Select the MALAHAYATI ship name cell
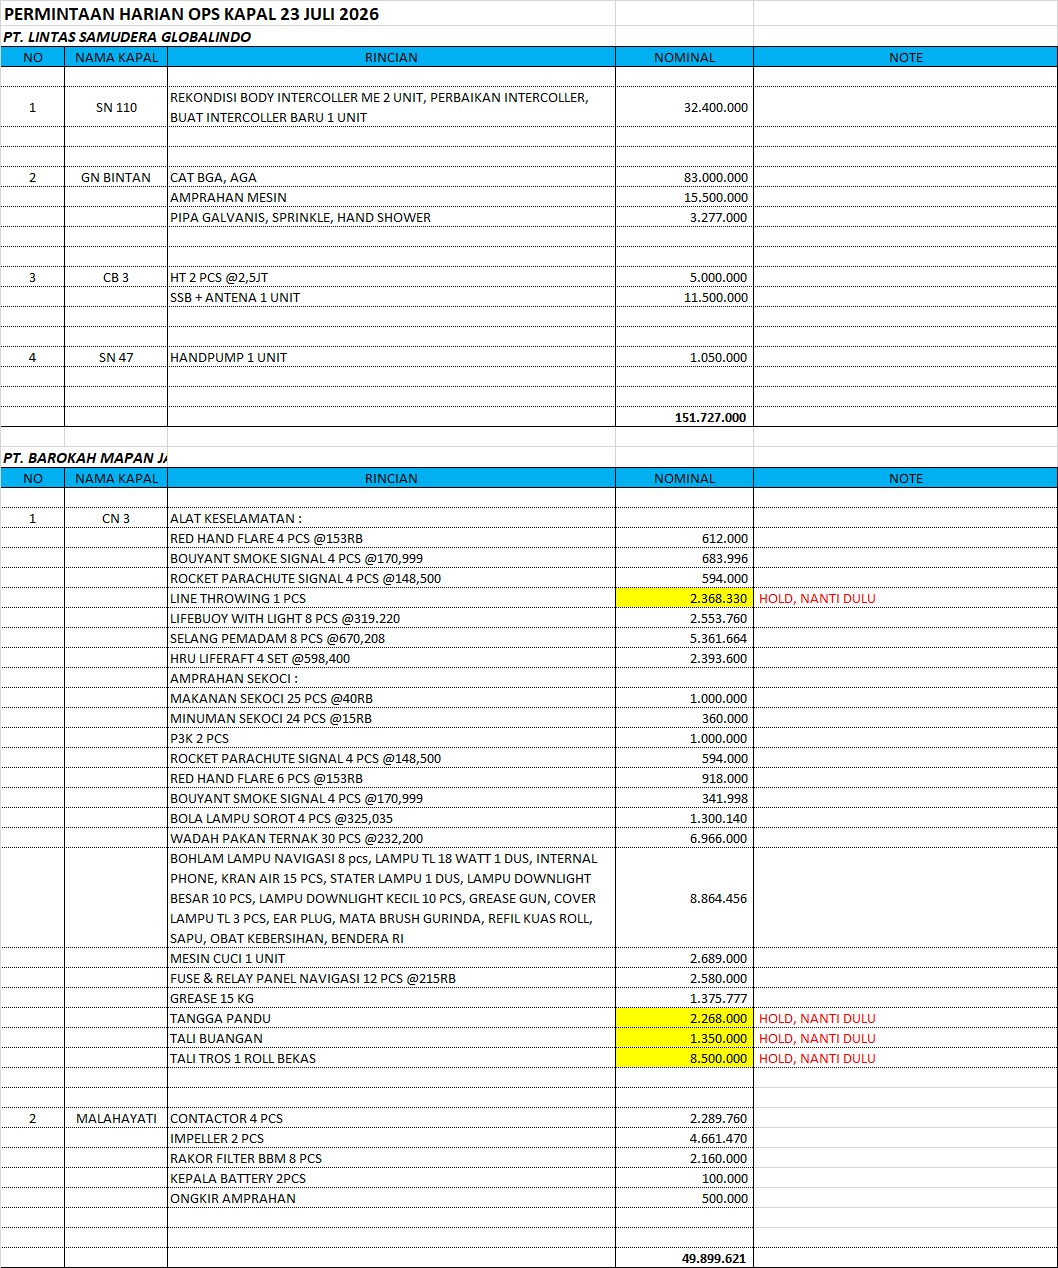Viewport: 1058px width, 1268px height. coord(116,1118)
